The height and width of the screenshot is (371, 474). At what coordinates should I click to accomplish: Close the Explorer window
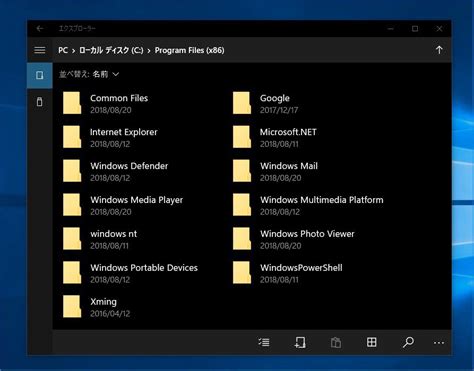pos(439,29)
